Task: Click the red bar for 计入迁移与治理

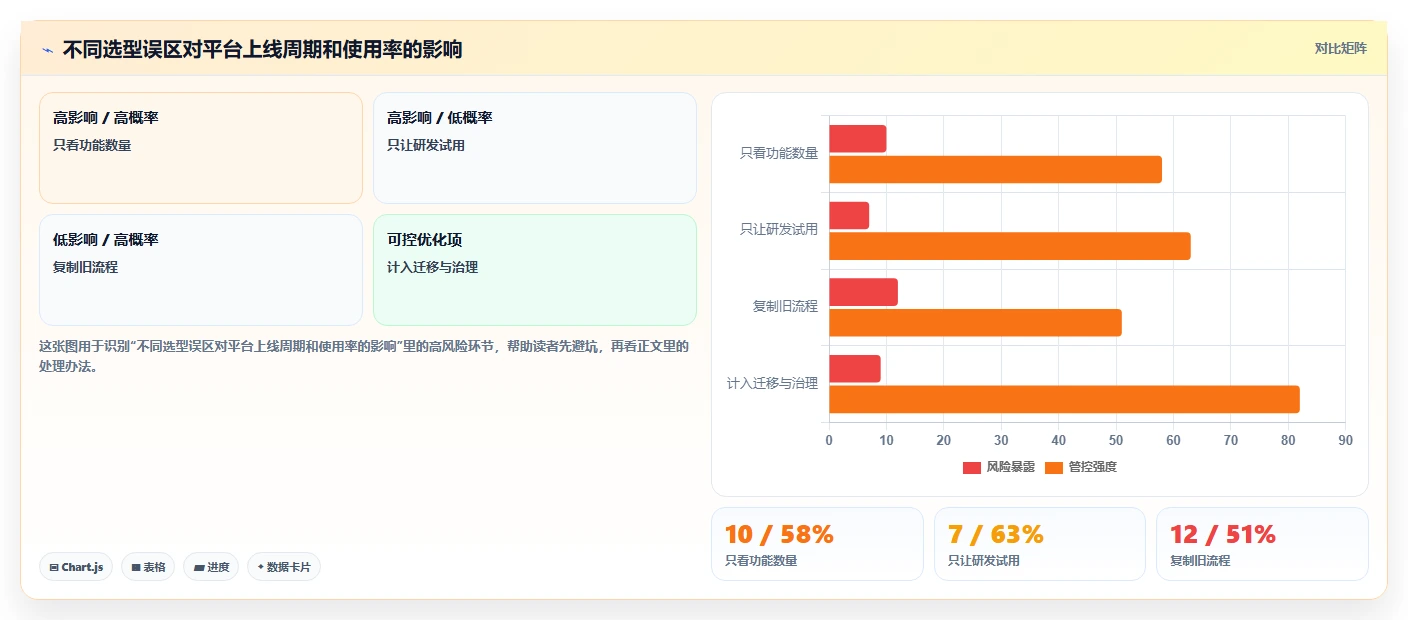Action: pos(855,368)
